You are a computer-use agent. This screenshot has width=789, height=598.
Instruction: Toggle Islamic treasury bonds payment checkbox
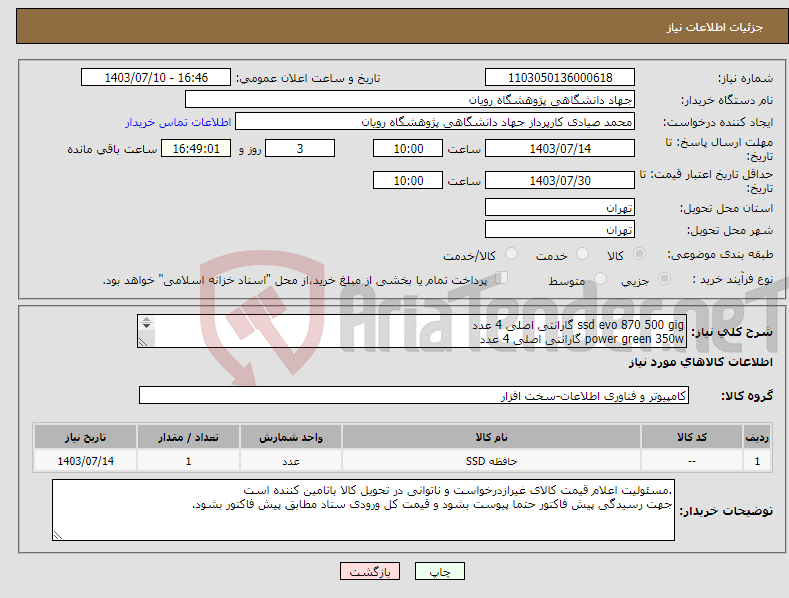(502, 278)
